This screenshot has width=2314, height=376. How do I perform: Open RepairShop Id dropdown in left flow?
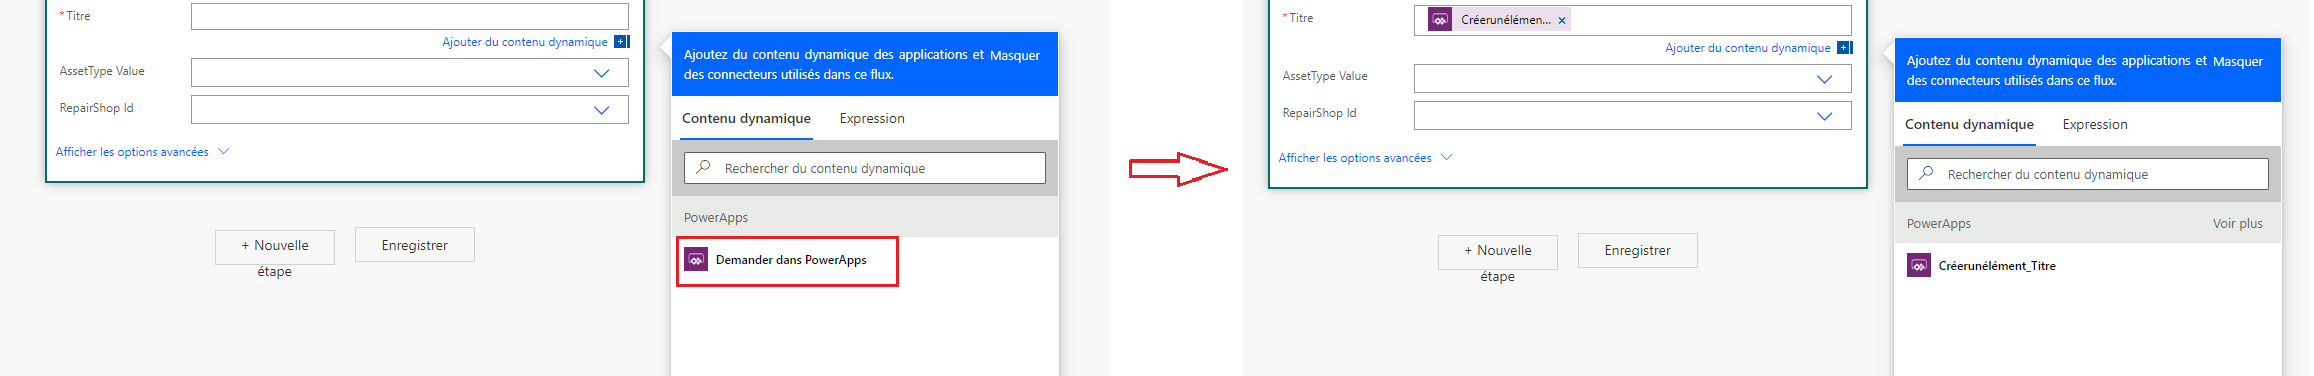[x=409, y=110]
